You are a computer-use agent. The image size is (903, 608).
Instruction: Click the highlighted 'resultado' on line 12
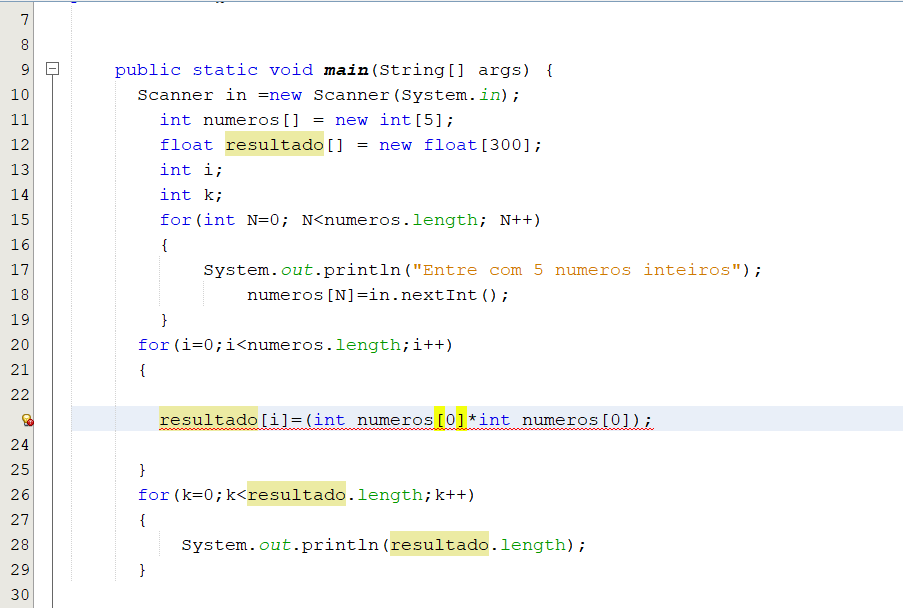tap(275, 145)
